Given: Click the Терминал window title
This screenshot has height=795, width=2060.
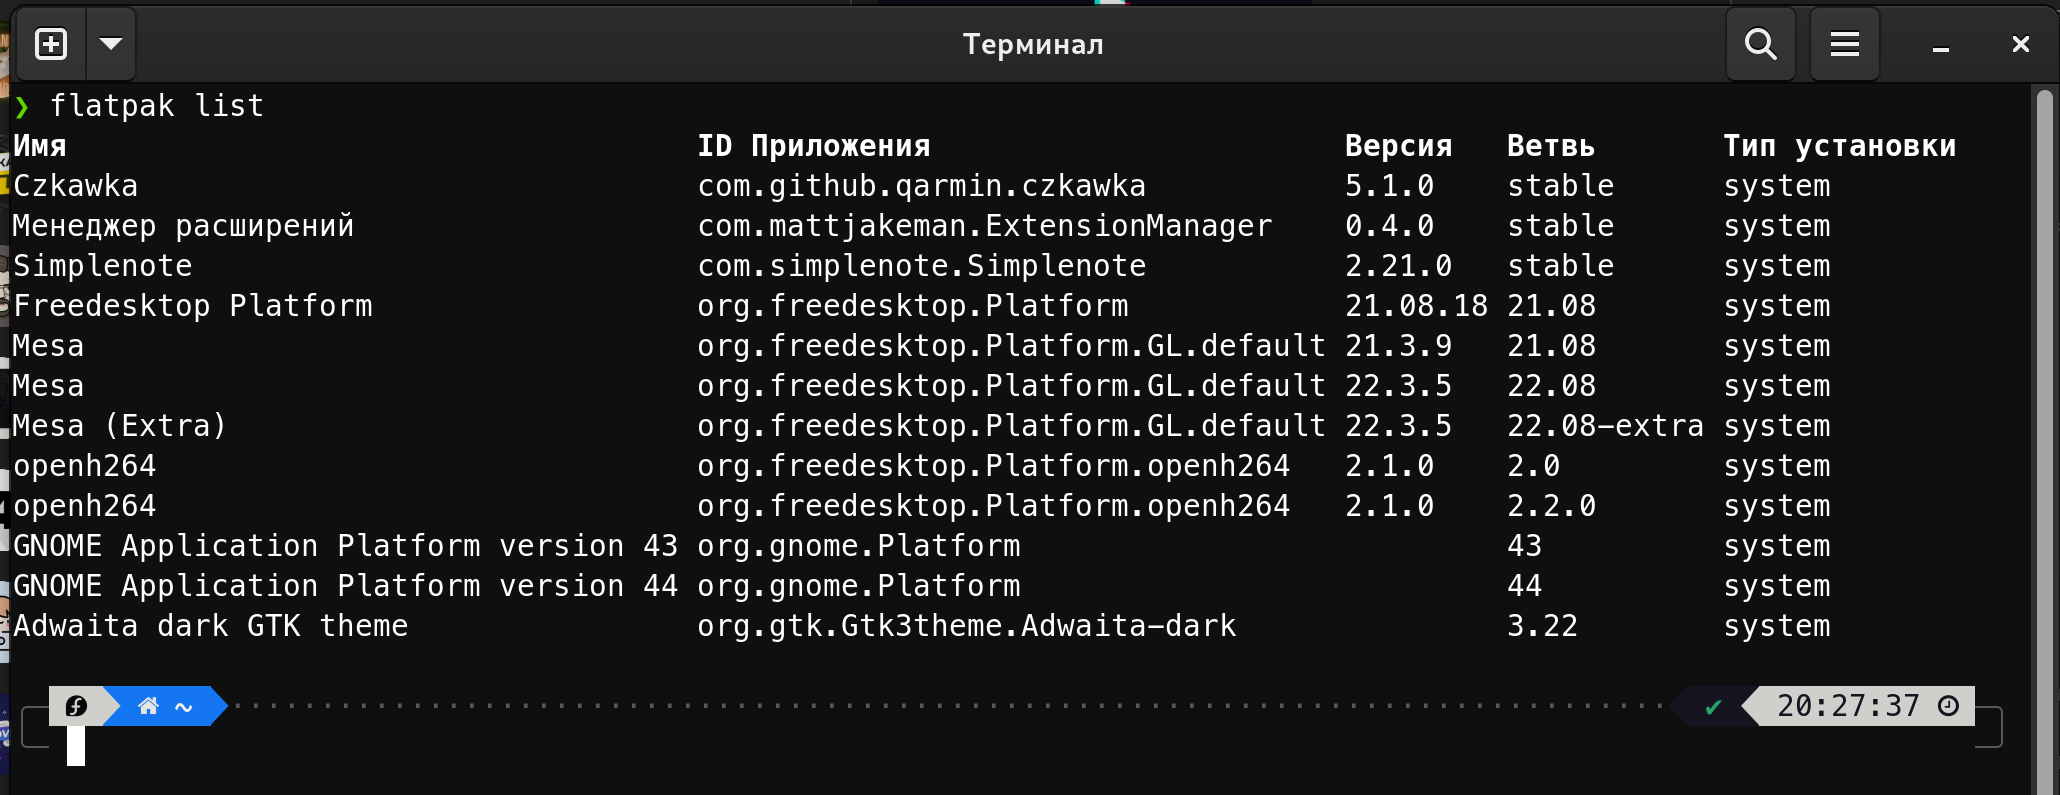Looking at the screenshot, I should click(1033, 44).
